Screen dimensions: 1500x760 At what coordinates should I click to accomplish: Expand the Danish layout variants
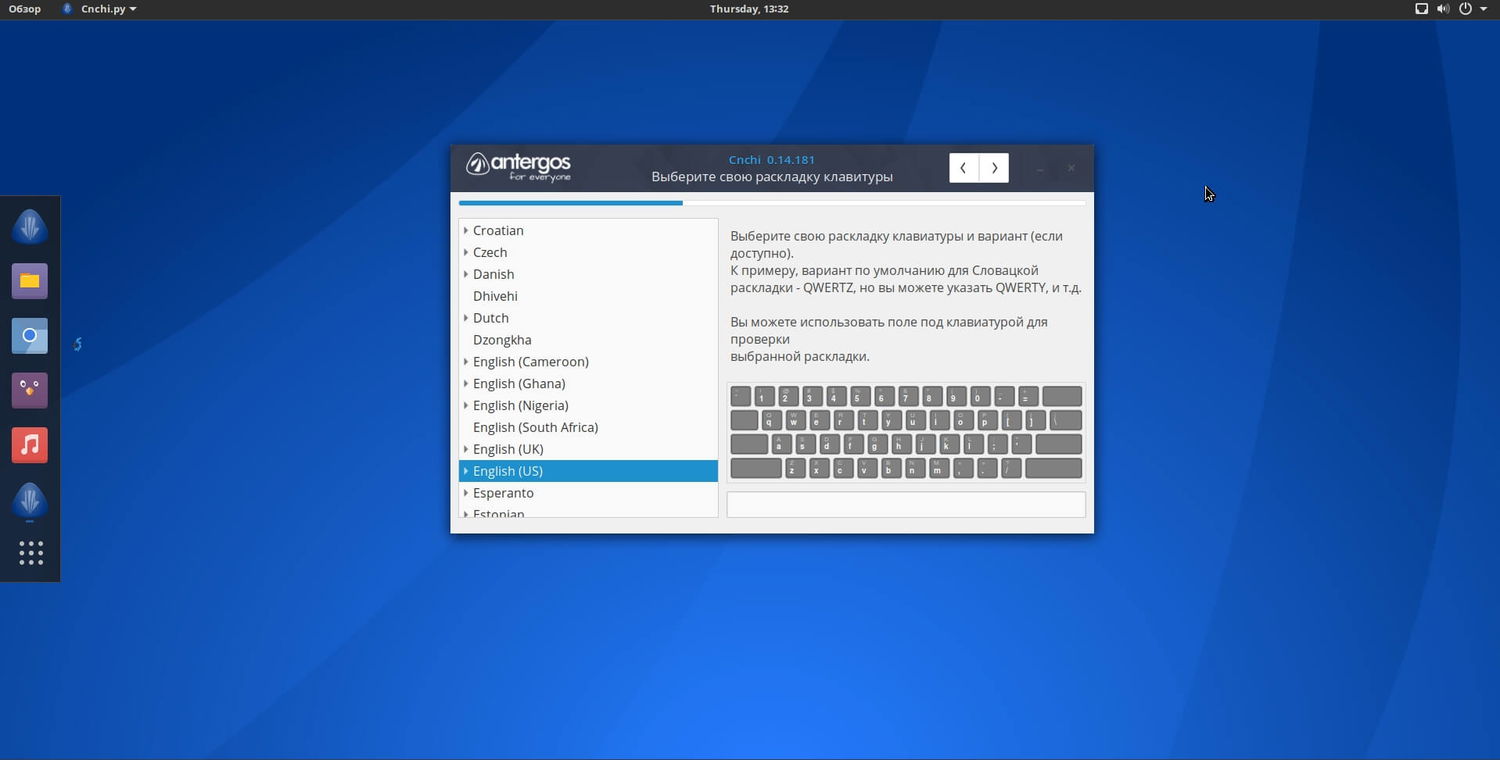pyautogui.click(x=466, y=274)
